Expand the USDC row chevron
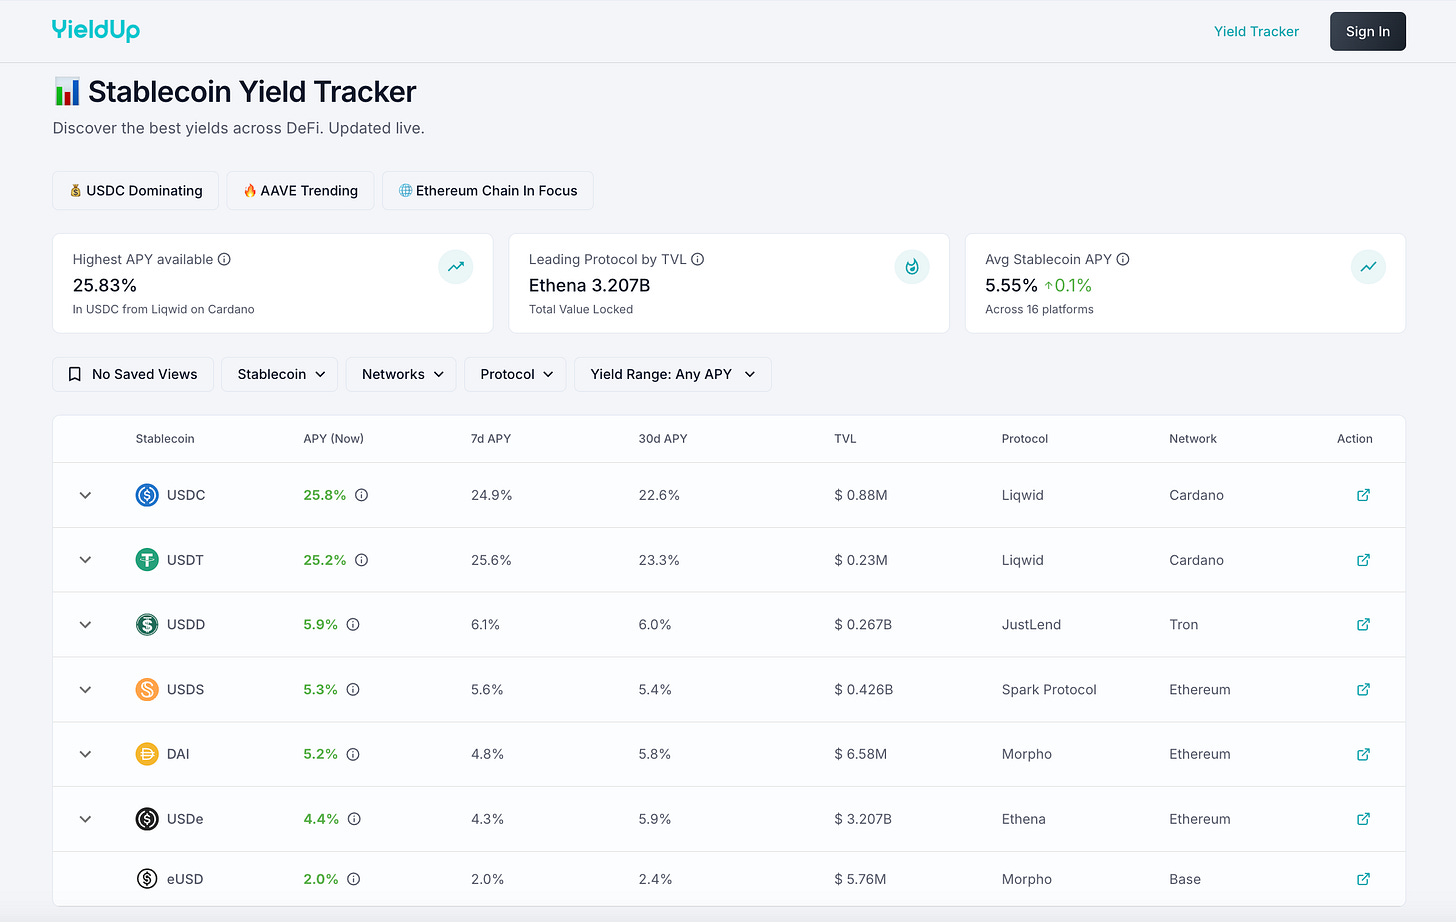This screenshot has height=922, width=1456. coord(85,495)
